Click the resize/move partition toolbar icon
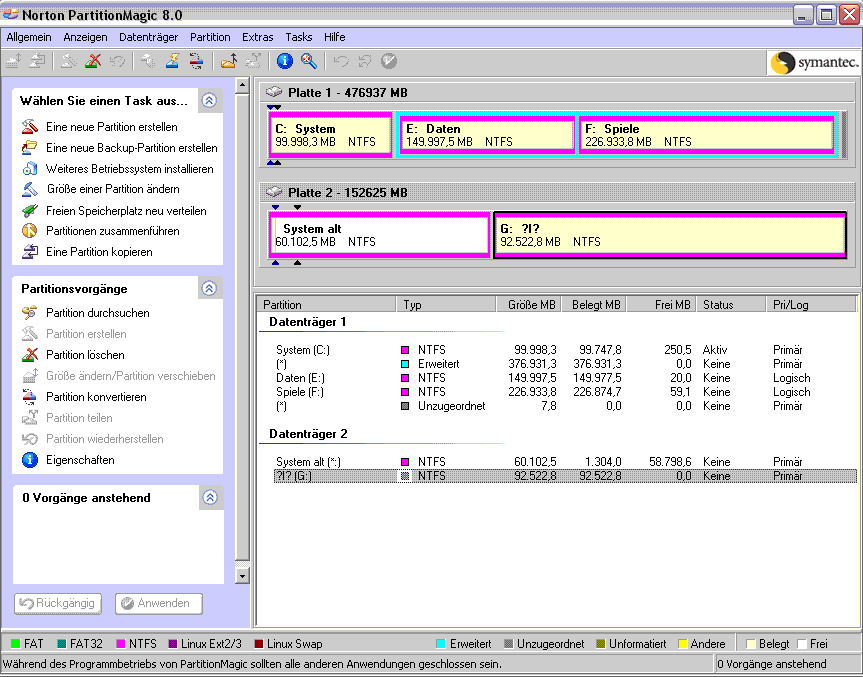This screenshot has height=677, width=863. (14, 61)
